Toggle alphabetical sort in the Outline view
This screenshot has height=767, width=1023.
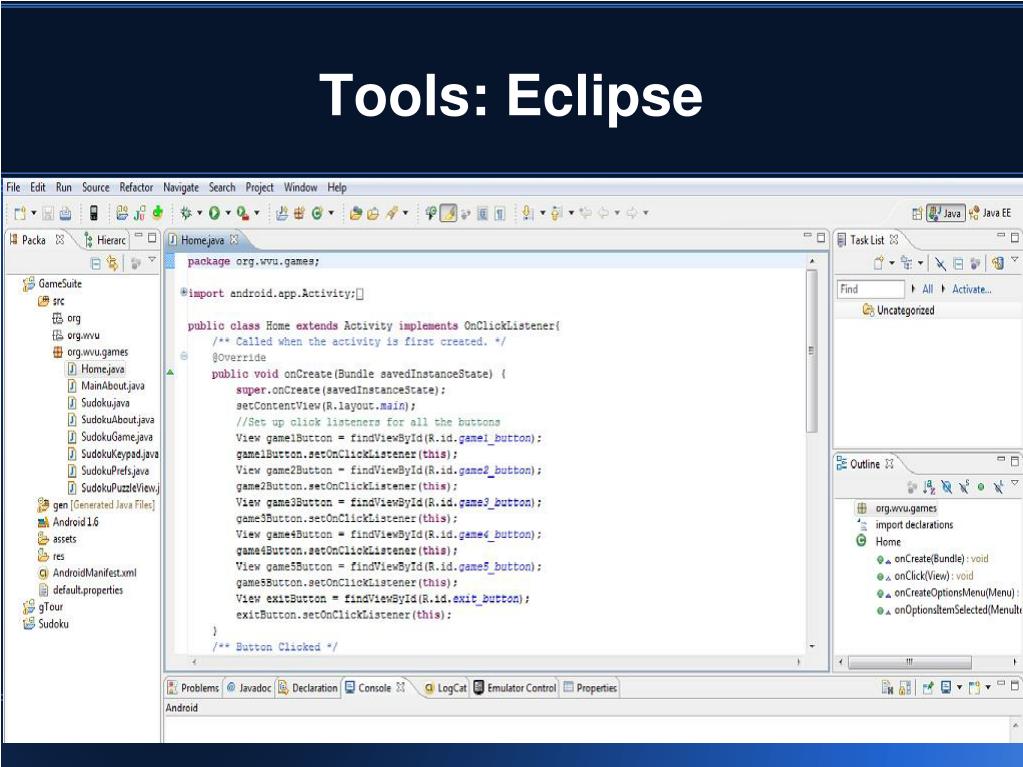click(x=929, y=487)
